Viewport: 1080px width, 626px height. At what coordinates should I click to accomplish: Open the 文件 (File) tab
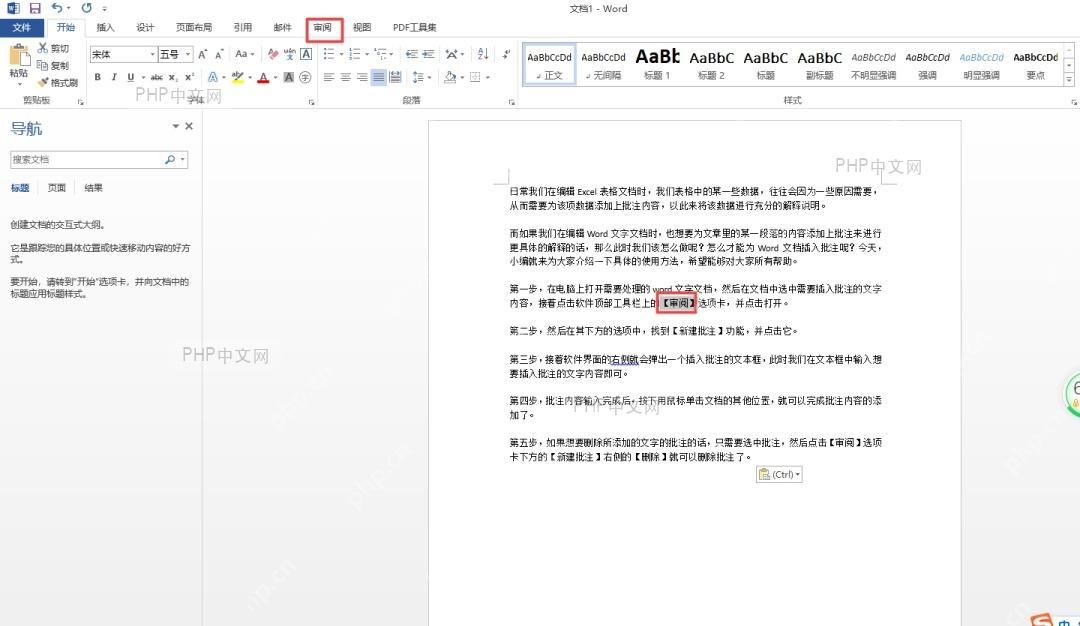(21, 28)
